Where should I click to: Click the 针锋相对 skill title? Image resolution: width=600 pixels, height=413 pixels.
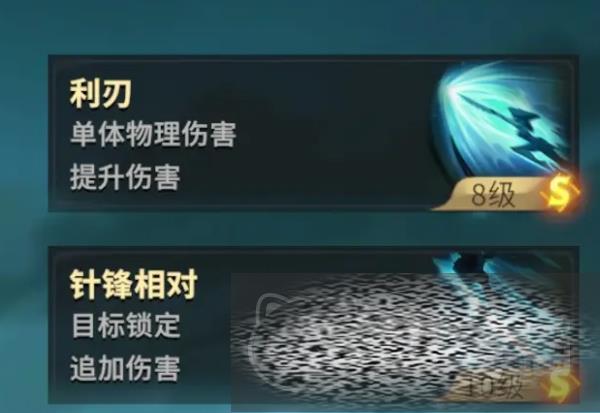coord(134,284)
